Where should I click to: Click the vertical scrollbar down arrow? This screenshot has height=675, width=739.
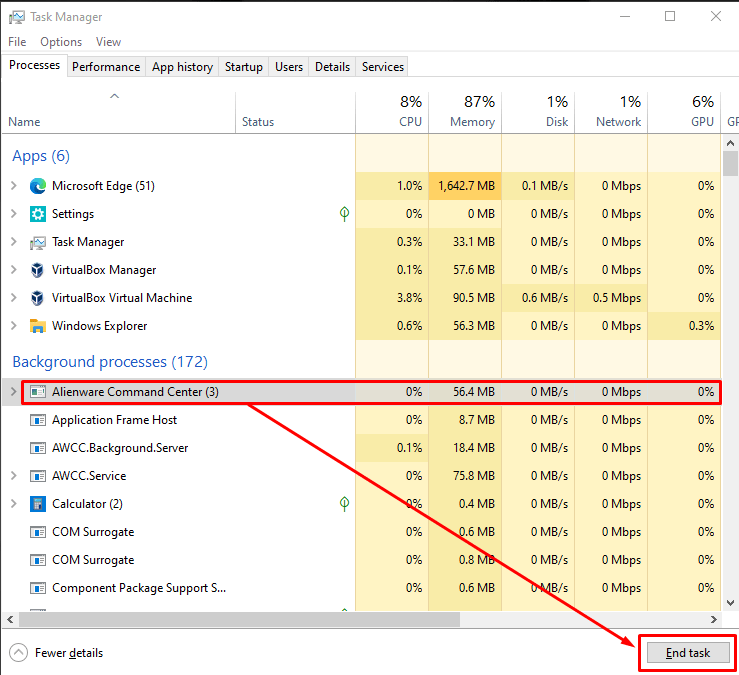click(730, 603)
